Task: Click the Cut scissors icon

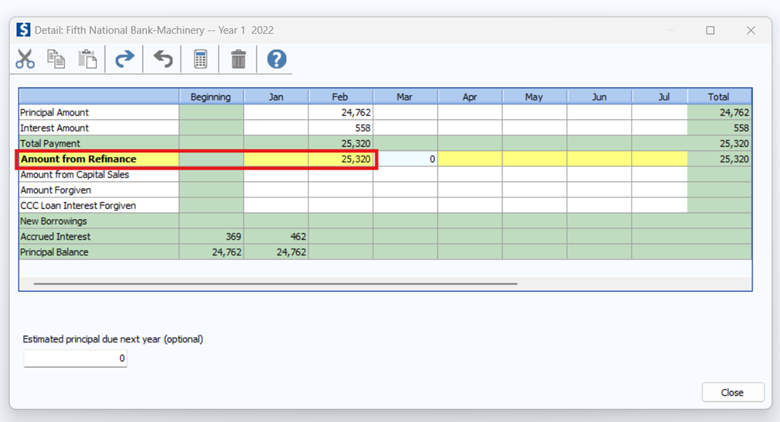Action: tap(25, 59)
